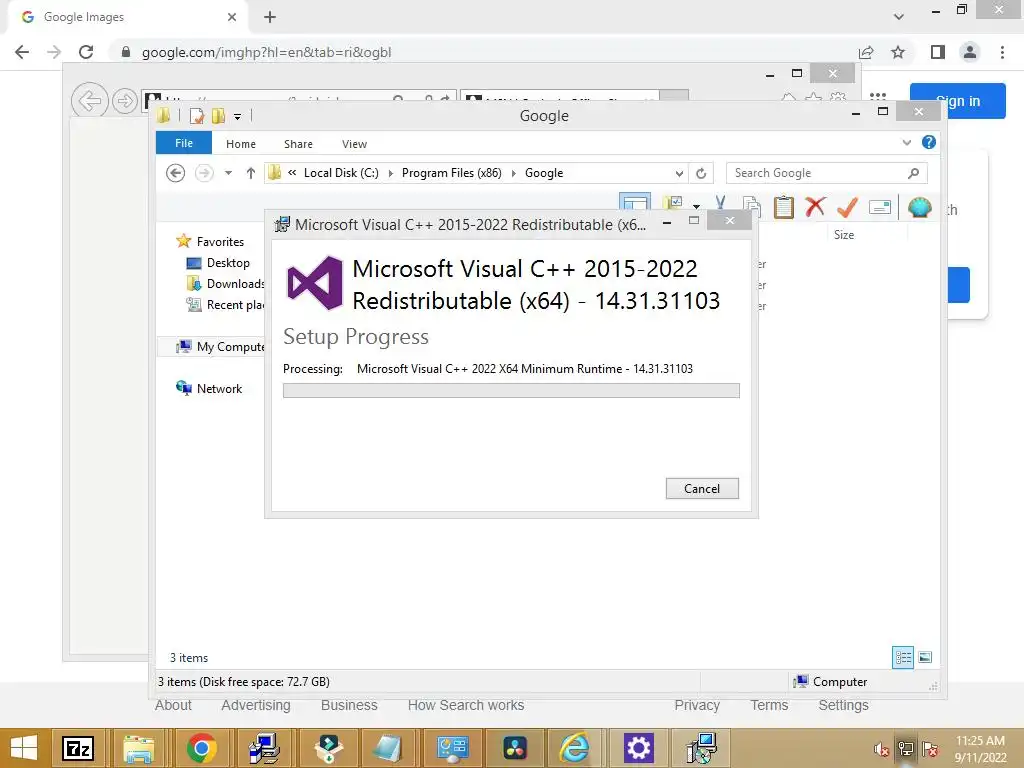Refresh the Explorer folder view

coord(701,173)
